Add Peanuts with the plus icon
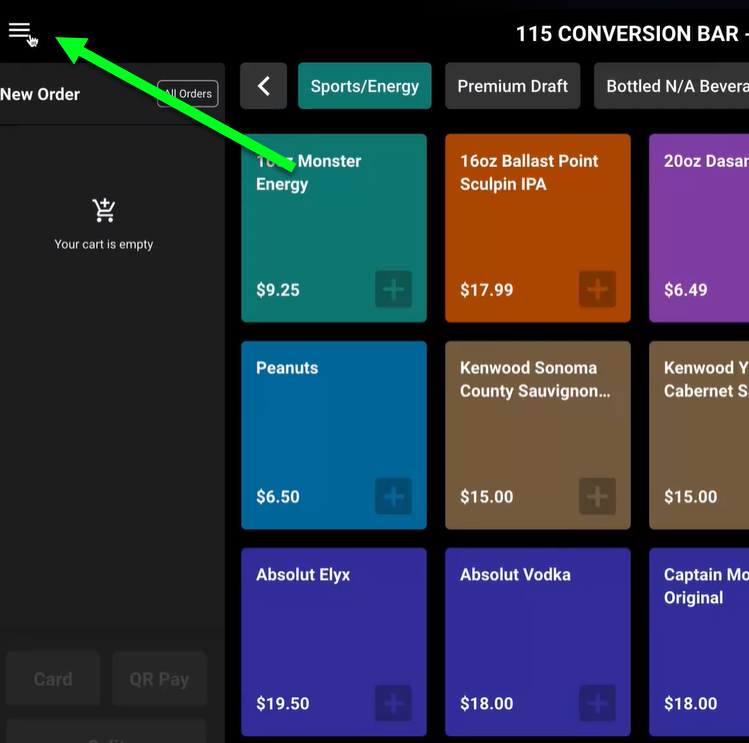Viewport: 749px width, 743px height. (393, 496)
